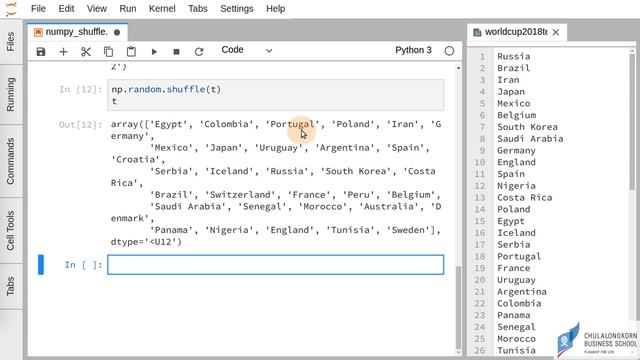Show the Files sidebar panel
This screenshot has height=360, width=640.
point(11,42)
